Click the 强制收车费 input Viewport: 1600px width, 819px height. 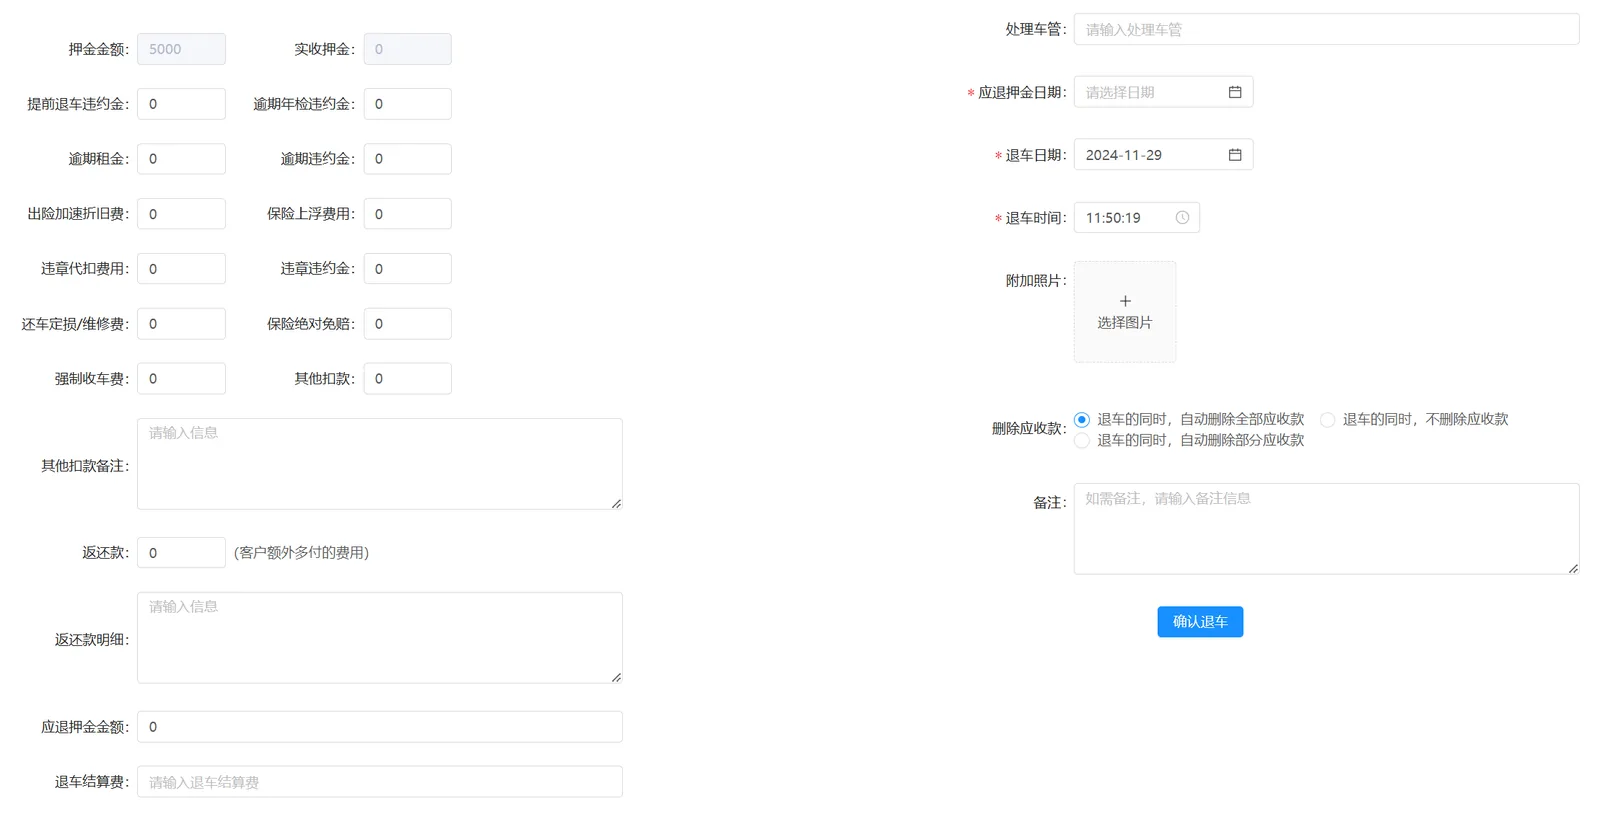(x=181, y=379)
